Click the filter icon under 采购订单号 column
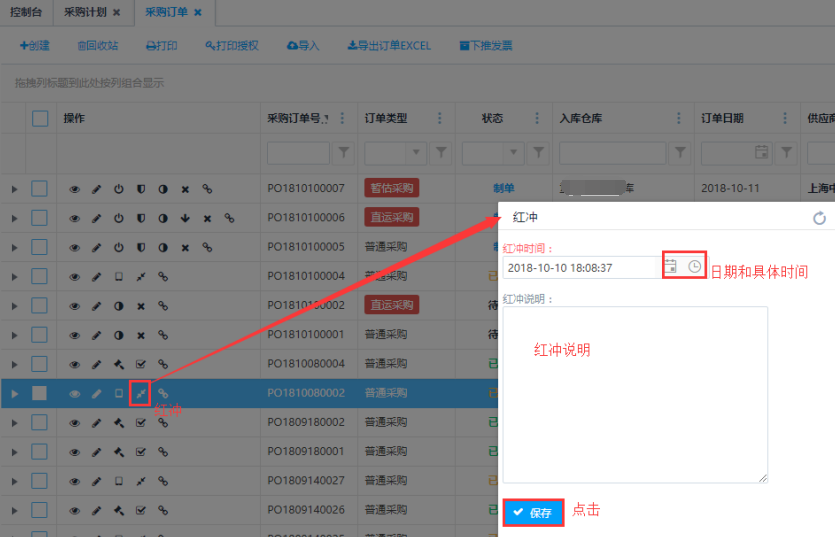This screenshot has height=537, width=835. [x=344, y=153]
